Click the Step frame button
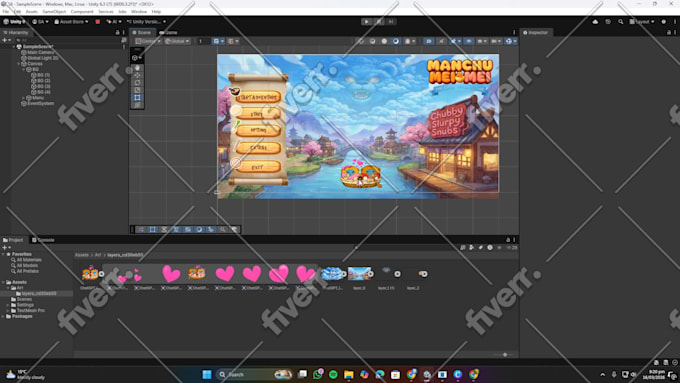680x383 pixels. pyautogui.click(x=391, y=22)
